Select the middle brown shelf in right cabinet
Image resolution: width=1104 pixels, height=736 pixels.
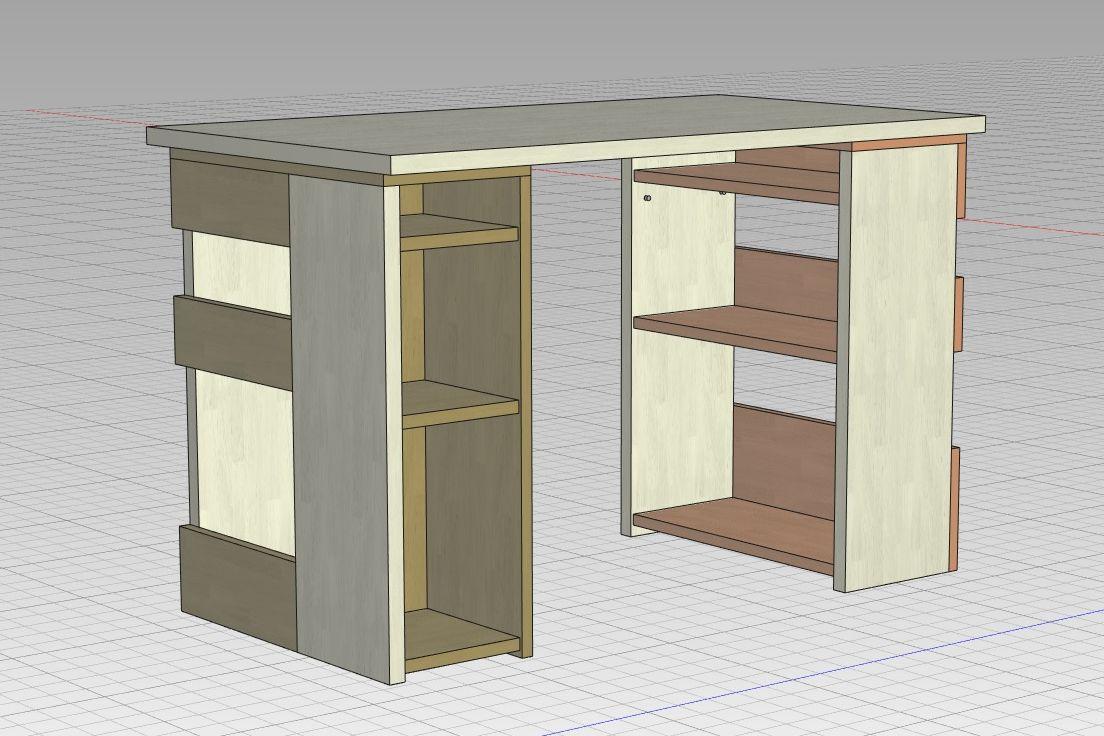point(736,332)
